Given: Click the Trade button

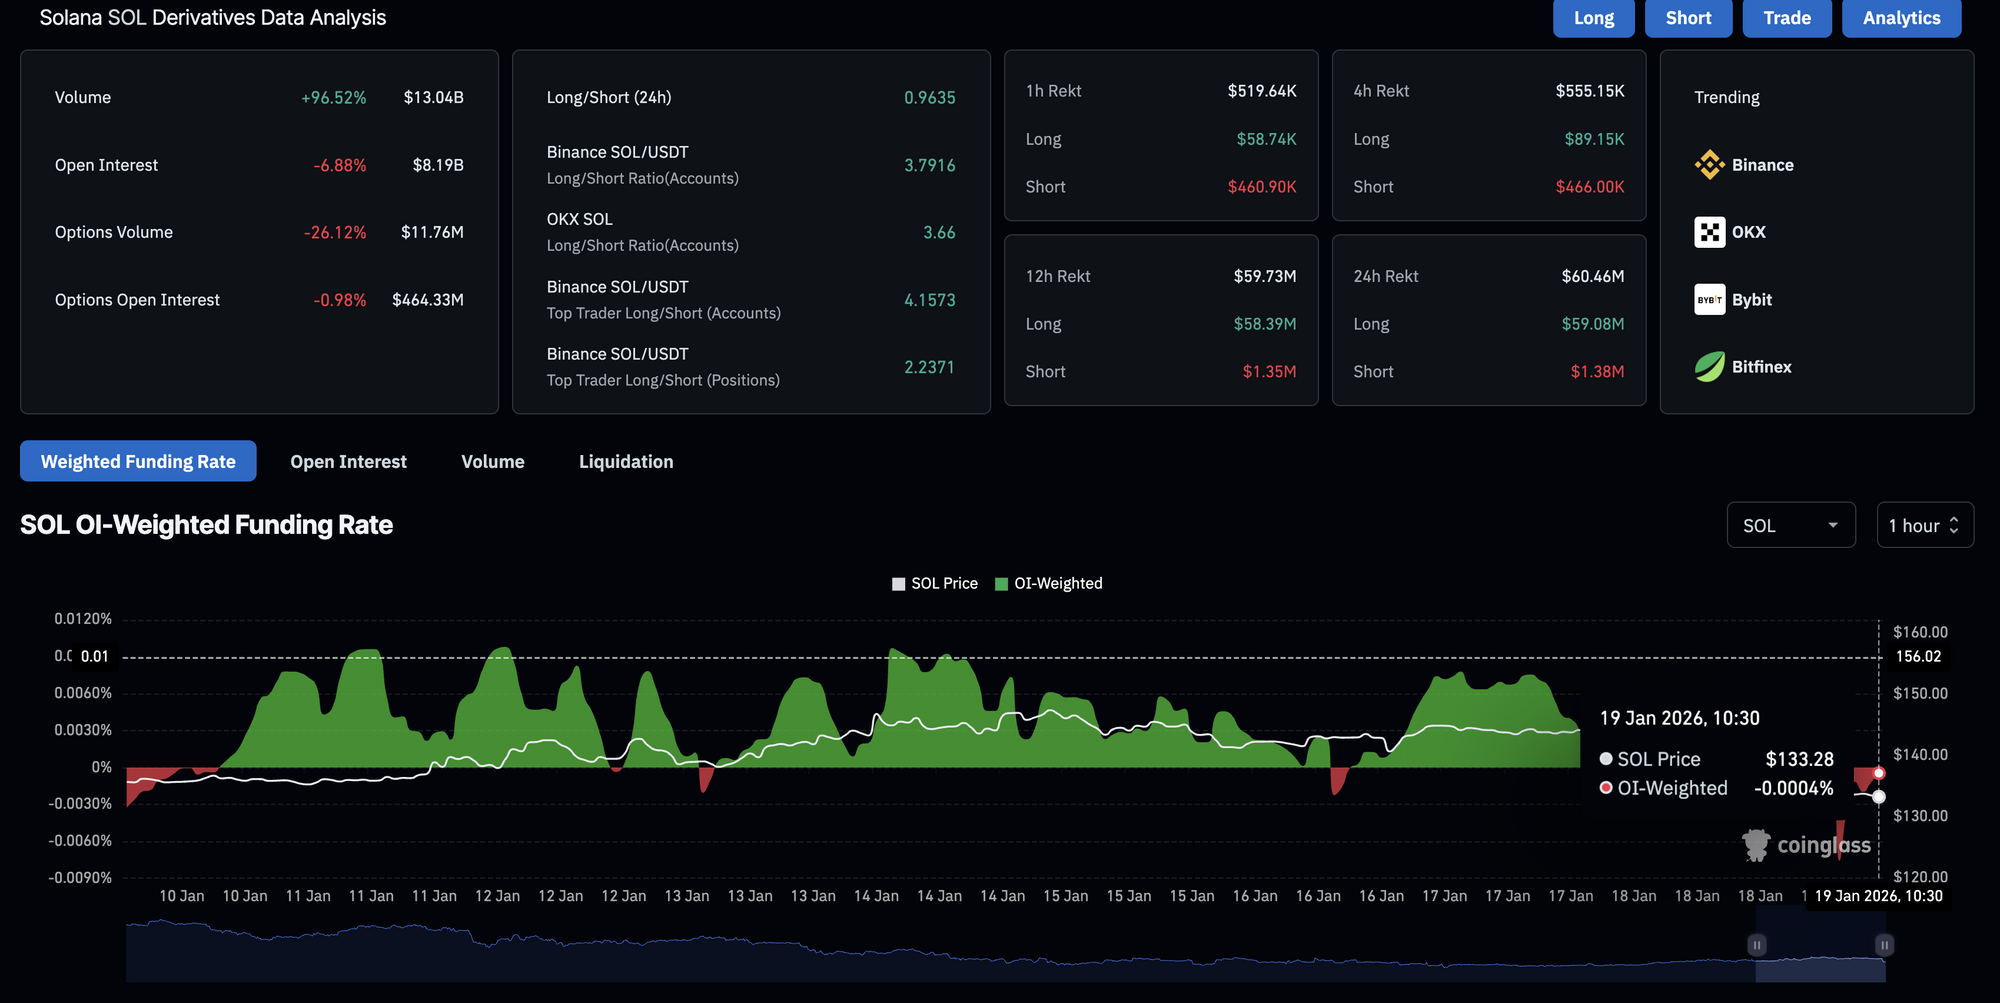Looking at the screenshot, I should [x=1786, y=18].
